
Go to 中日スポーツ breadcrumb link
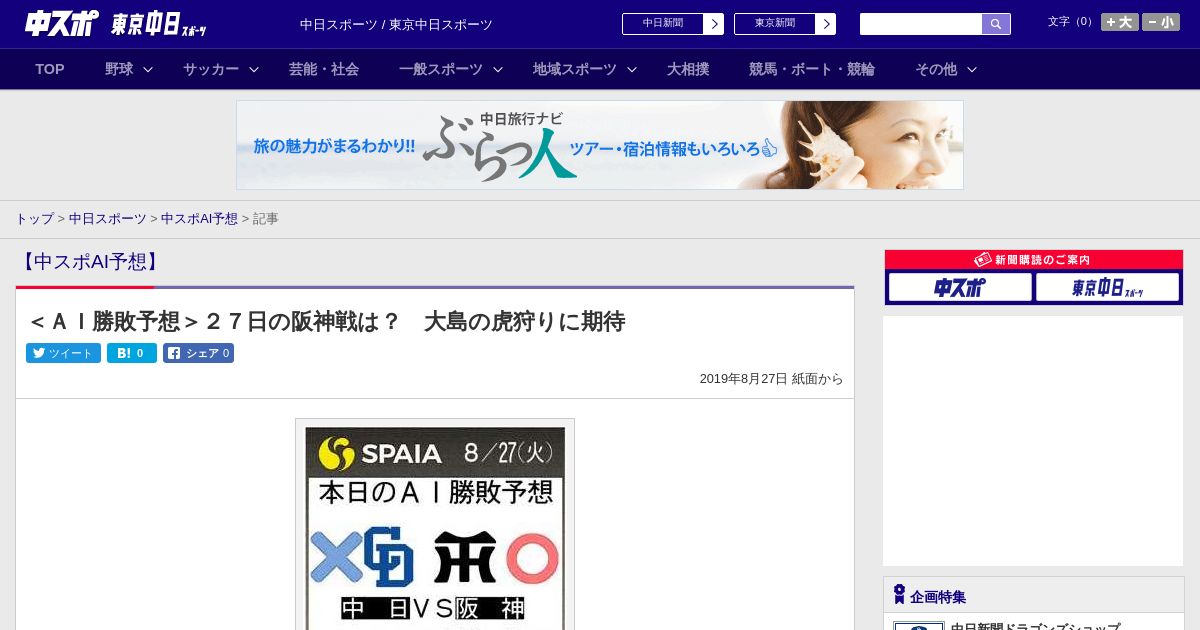click(108, 219)
